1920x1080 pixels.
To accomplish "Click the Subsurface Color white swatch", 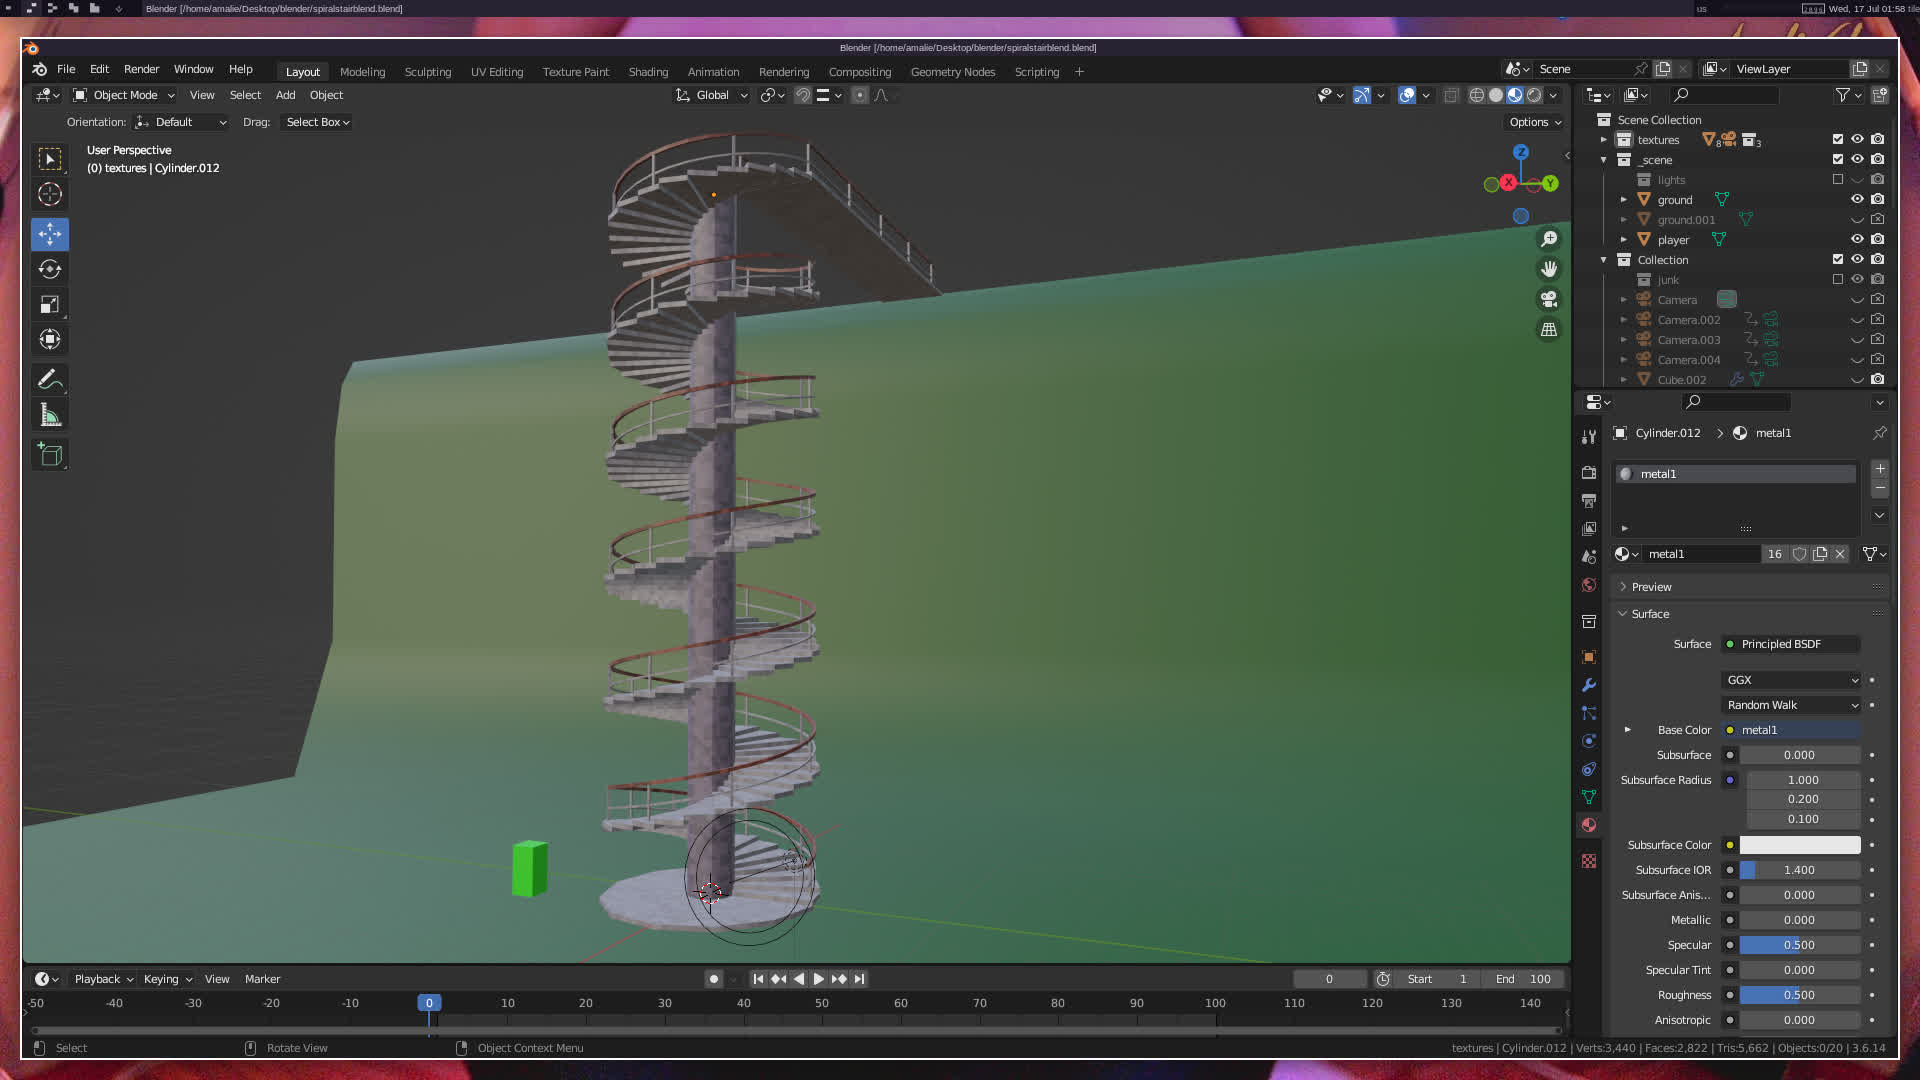I will [x=1799, y=845].
